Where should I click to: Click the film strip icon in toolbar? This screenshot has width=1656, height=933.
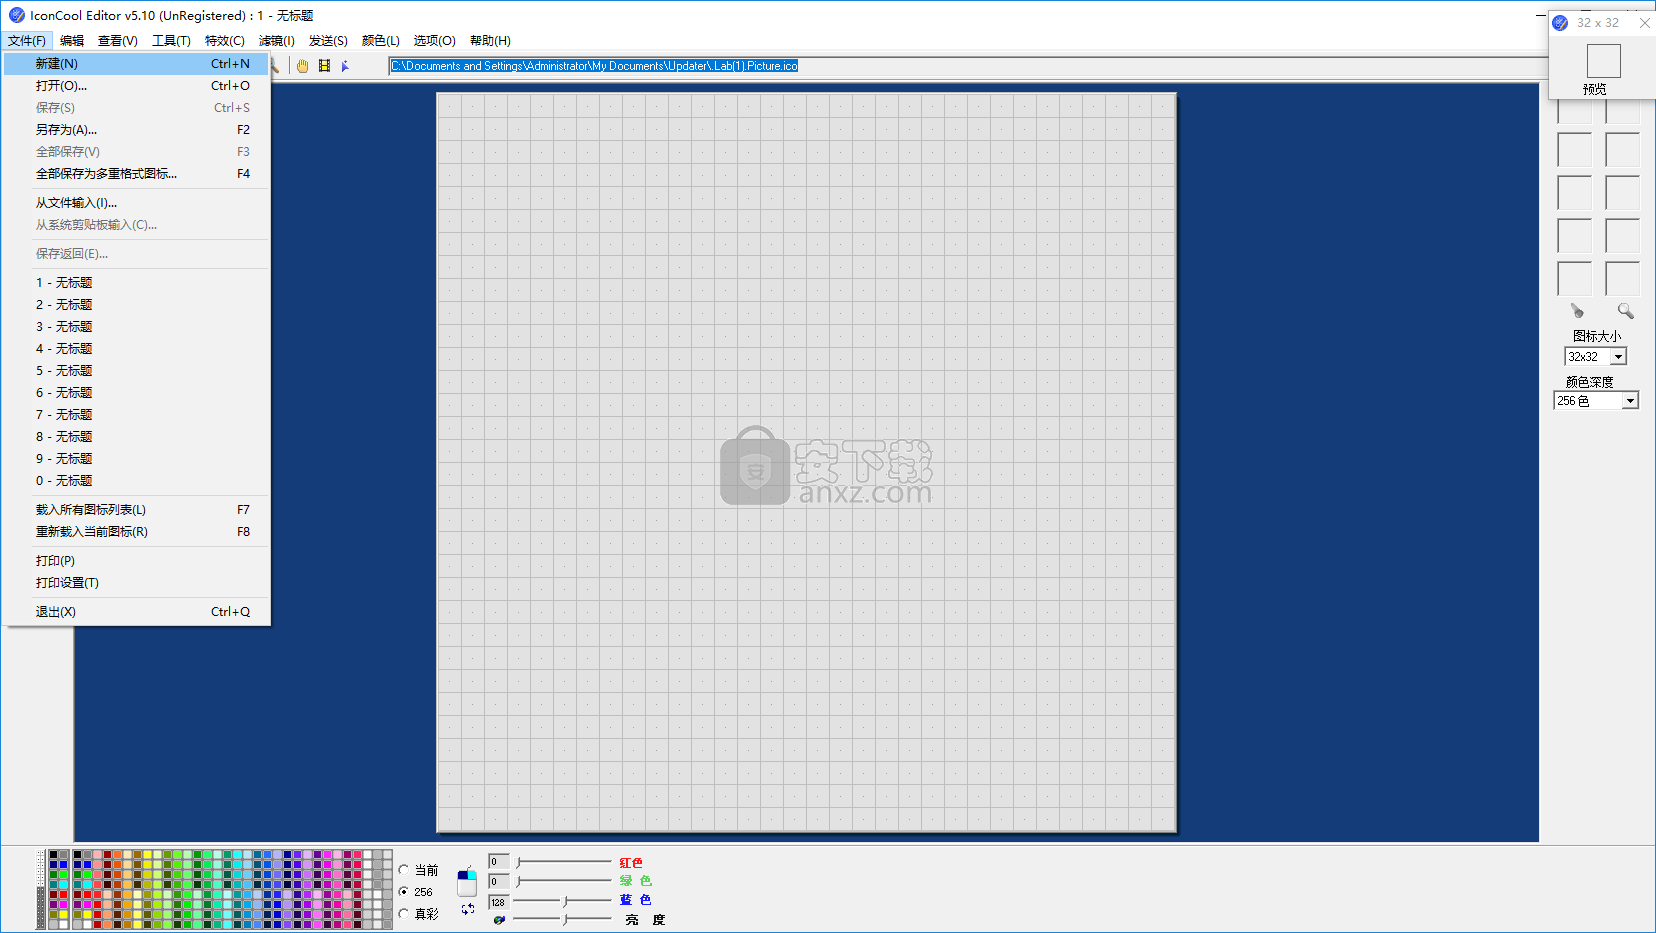tap(324, 66)
